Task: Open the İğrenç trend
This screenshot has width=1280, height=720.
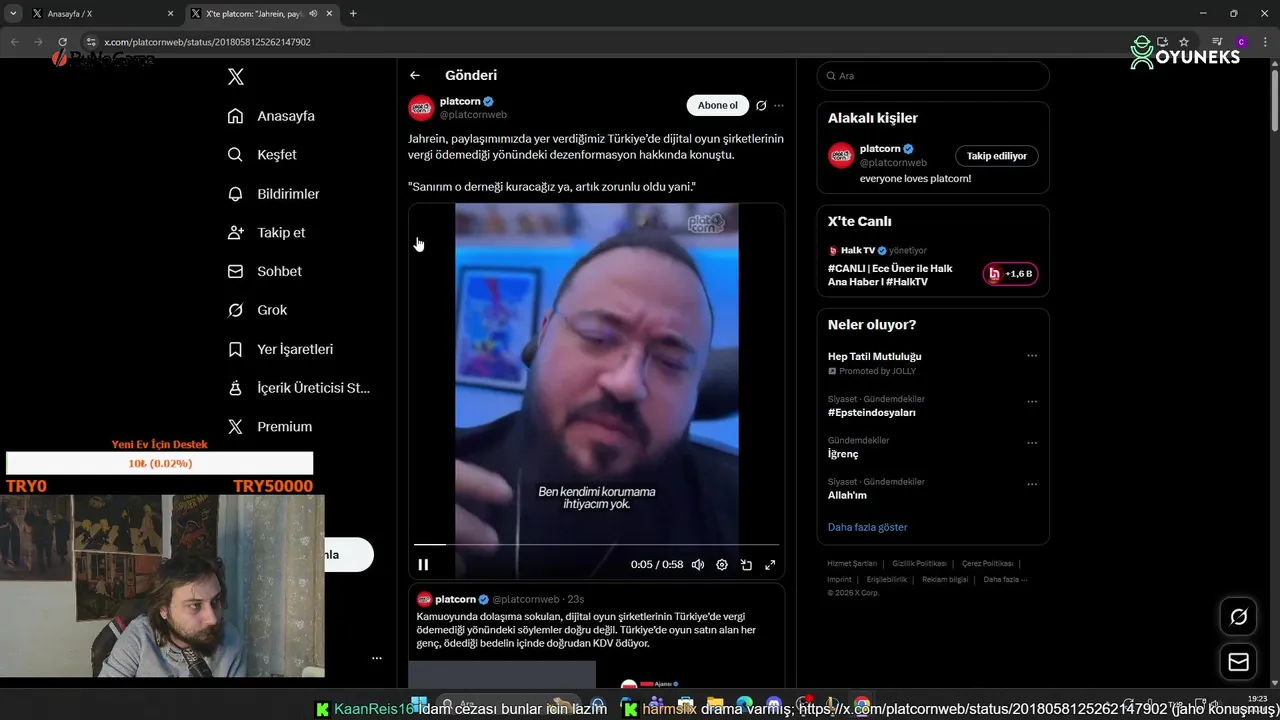Action: pos(843,454)
